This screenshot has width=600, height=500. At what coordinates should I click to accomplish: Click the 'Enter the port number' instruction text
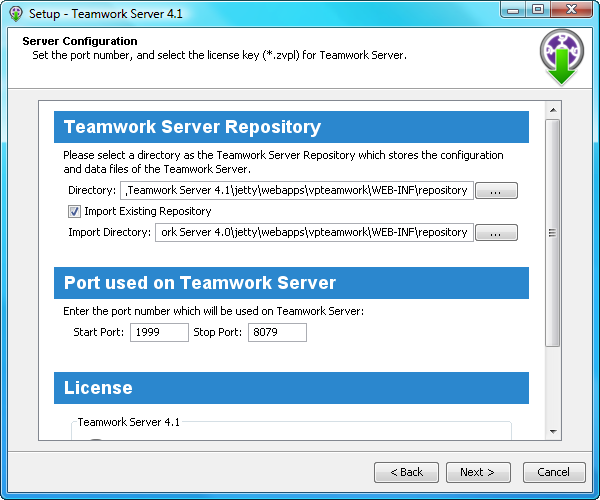tap(214, 311)
